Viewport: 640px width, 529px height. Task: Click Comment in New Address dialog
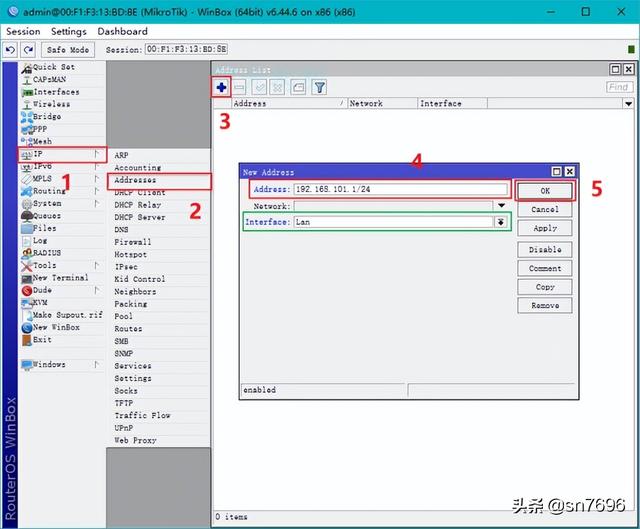545,268
